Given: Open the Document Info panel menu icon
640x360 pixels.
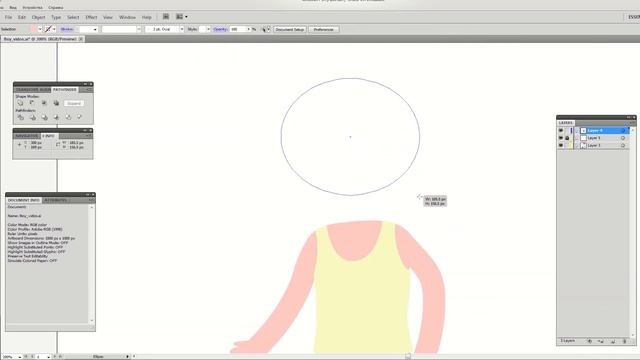Looking at the screenshot, I should [x=91, y=200].
